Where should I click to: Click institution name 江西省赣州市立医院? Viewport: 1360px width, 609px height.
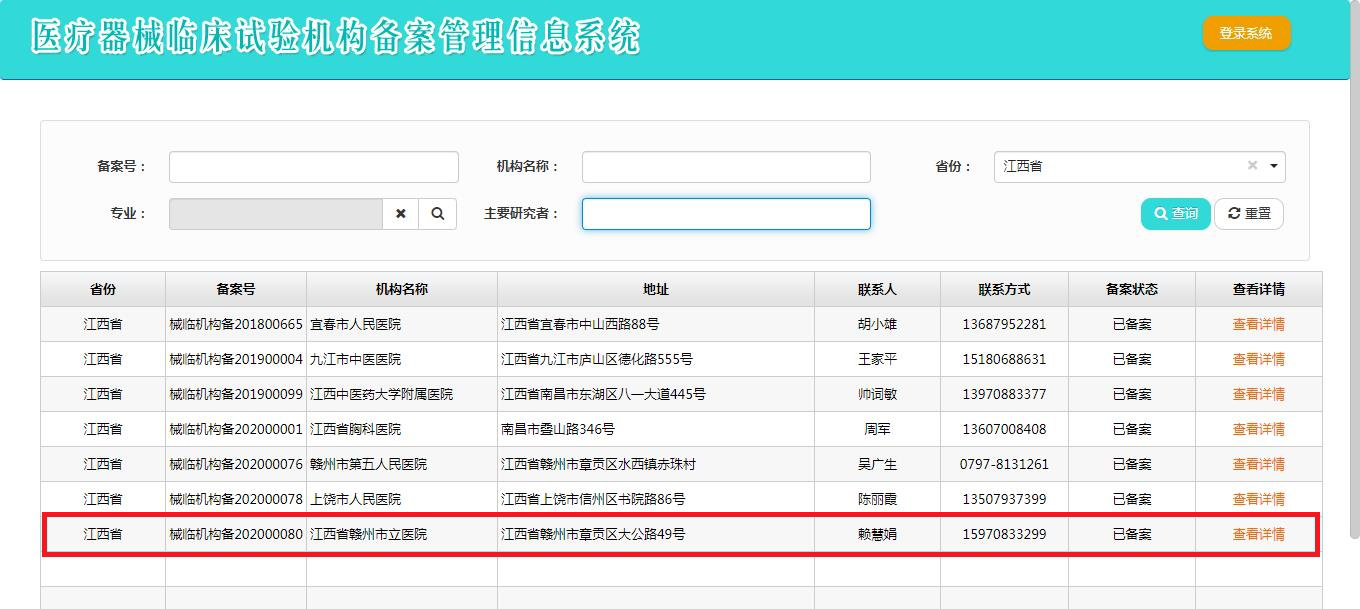pyautogui.click(x=368, y=534)
